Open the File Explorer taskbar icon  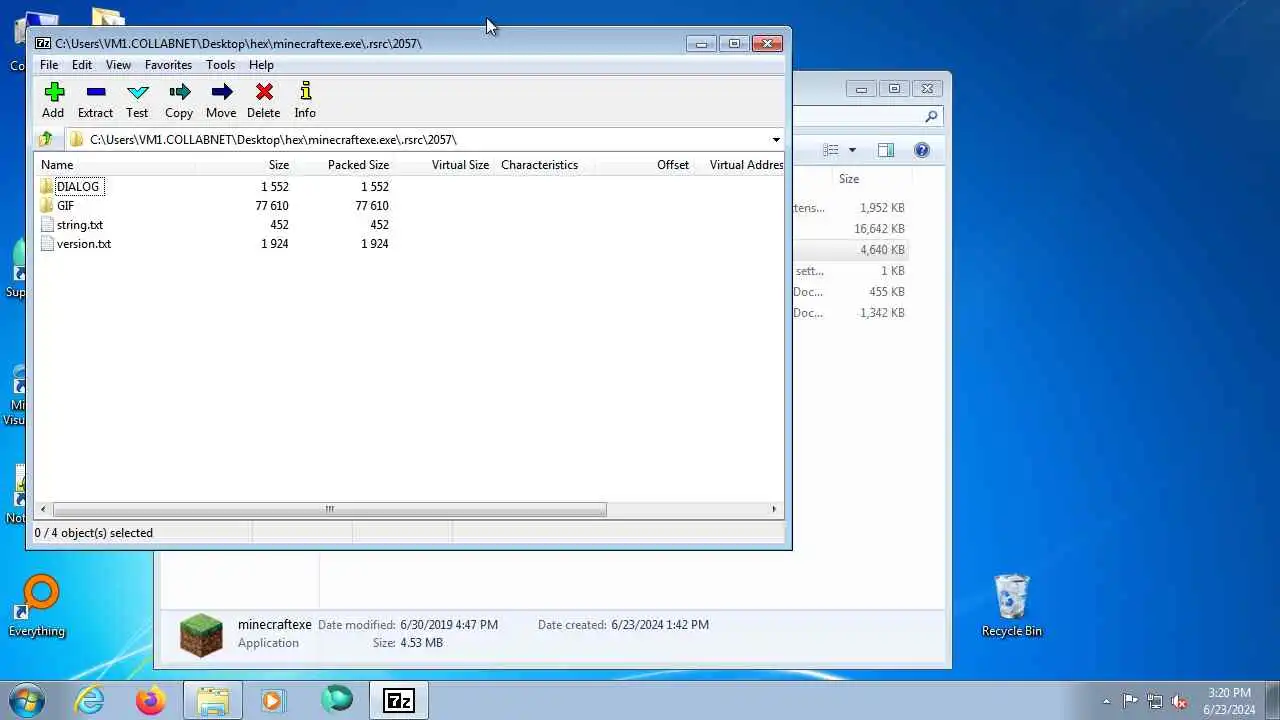(213, 700)
